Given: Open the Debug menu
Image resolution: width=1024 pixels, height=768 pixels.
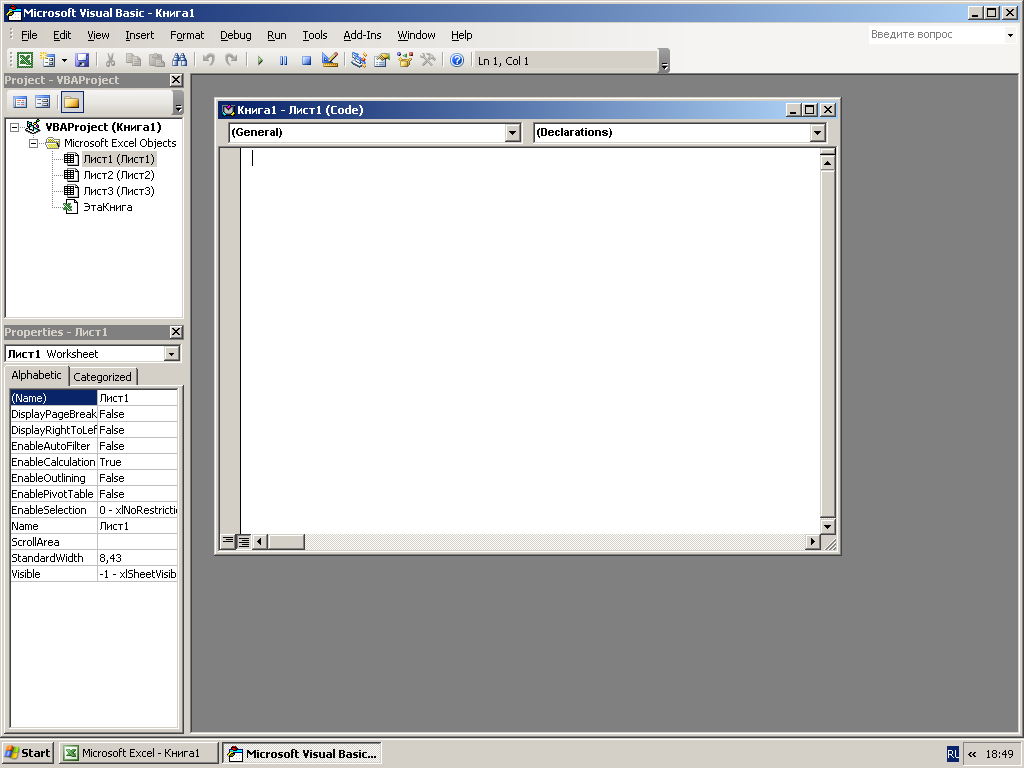Looking at the screenshot, I should click(x=236, y=35).
